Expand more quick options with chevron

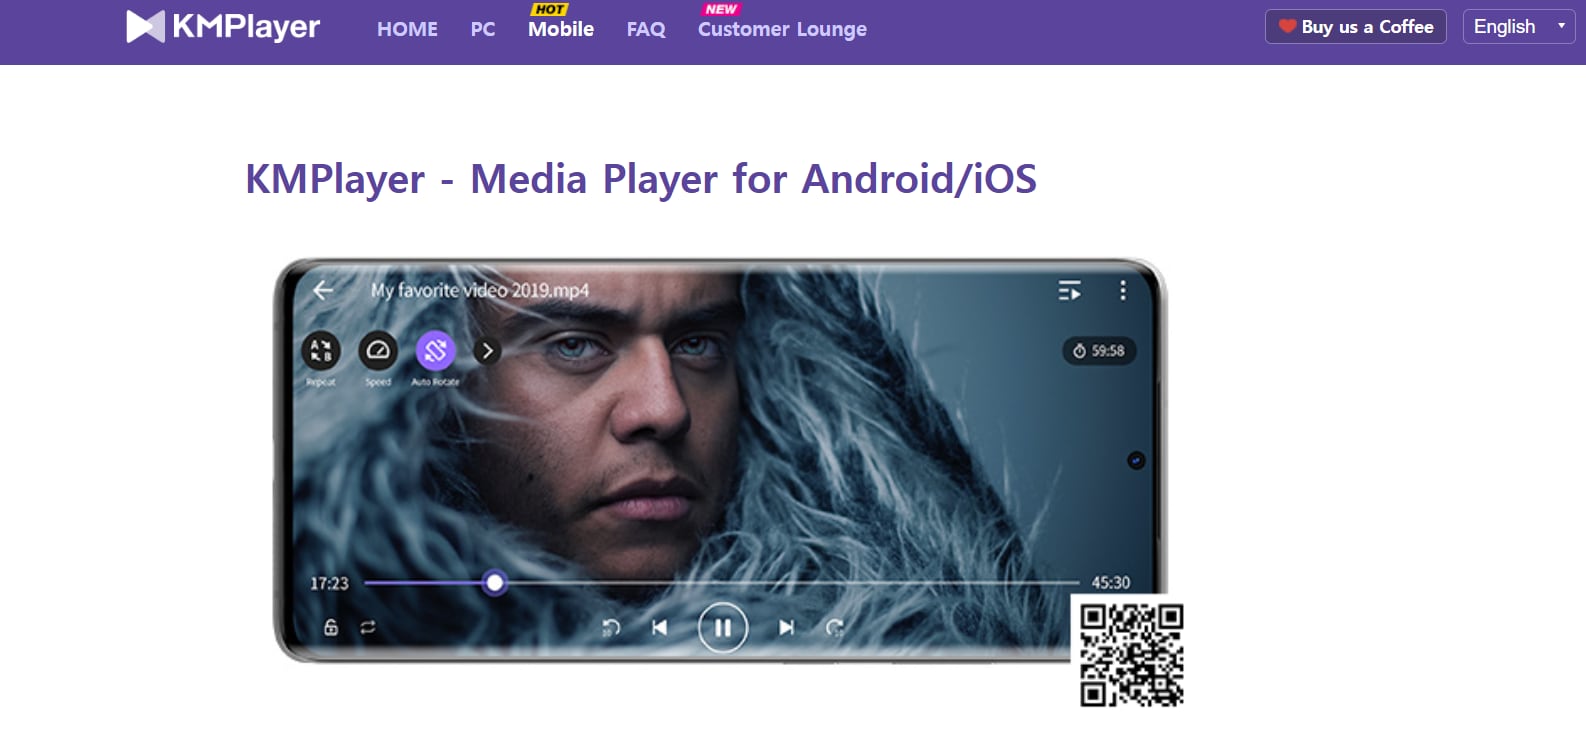(x=487, y=351)
